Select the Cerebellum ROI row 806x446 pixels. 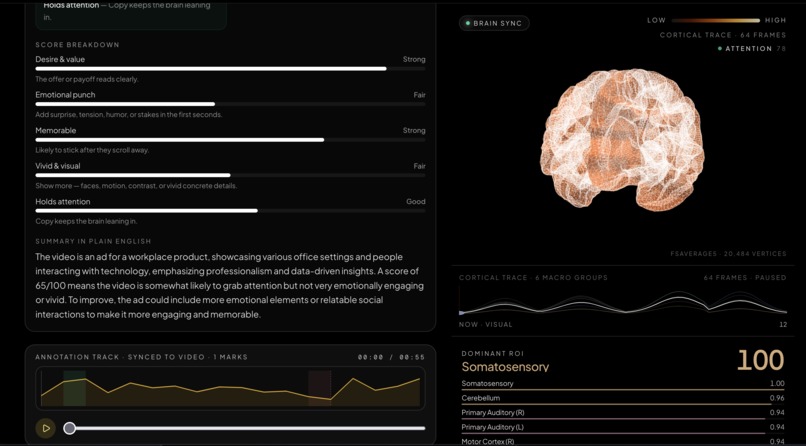(x=623, y=398)
